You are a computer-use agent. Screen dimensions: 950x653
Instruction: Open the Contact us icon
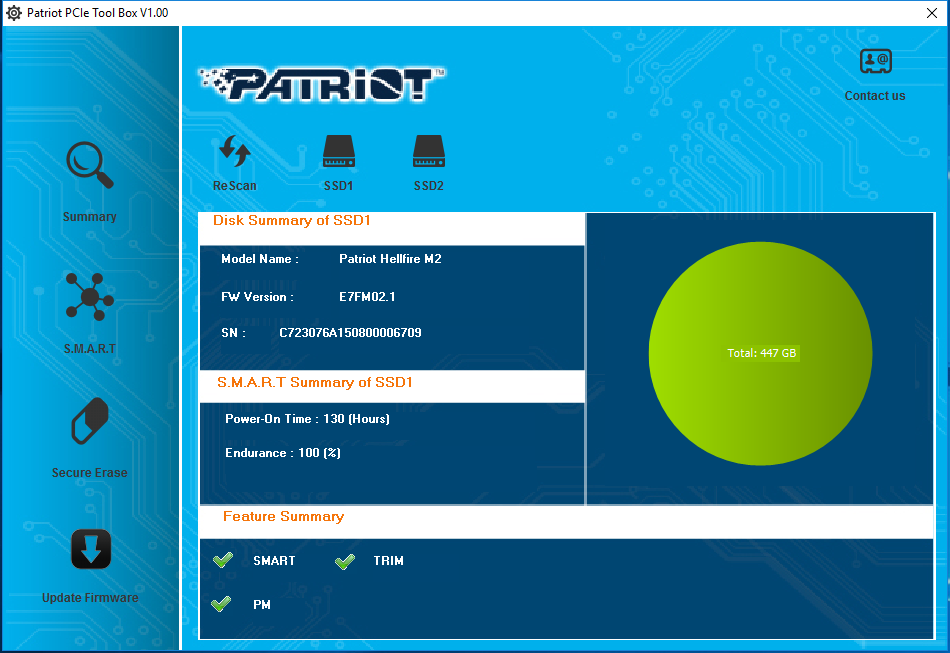[x=875, y=62]
